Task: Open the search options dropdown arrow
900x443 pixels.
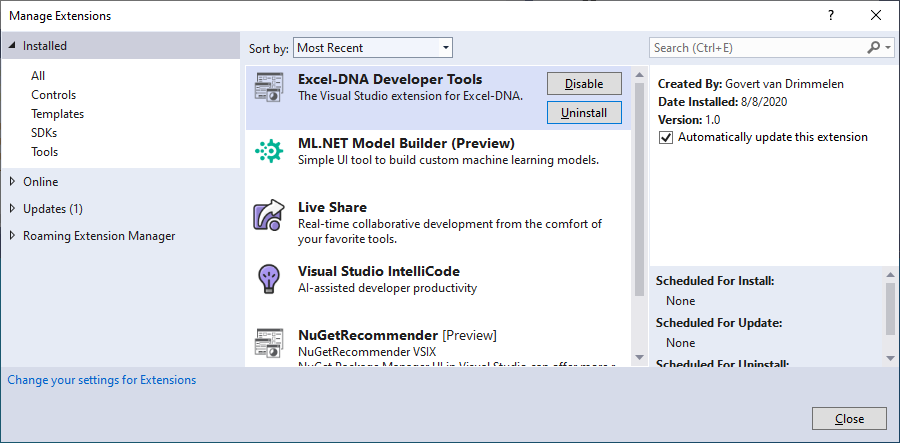Action: pos(888,48)
